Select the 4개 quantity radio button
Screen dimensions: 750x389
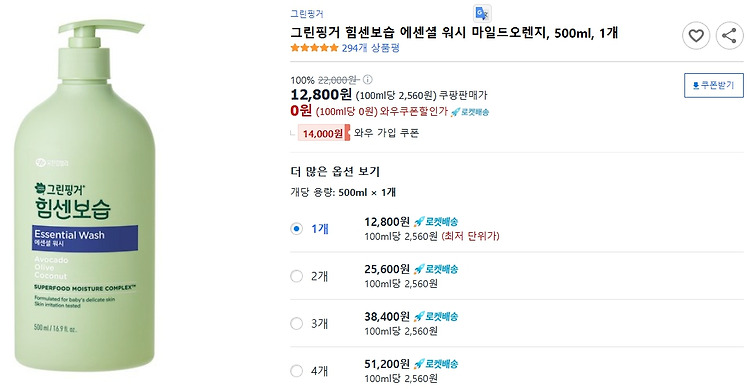[297, 371]
